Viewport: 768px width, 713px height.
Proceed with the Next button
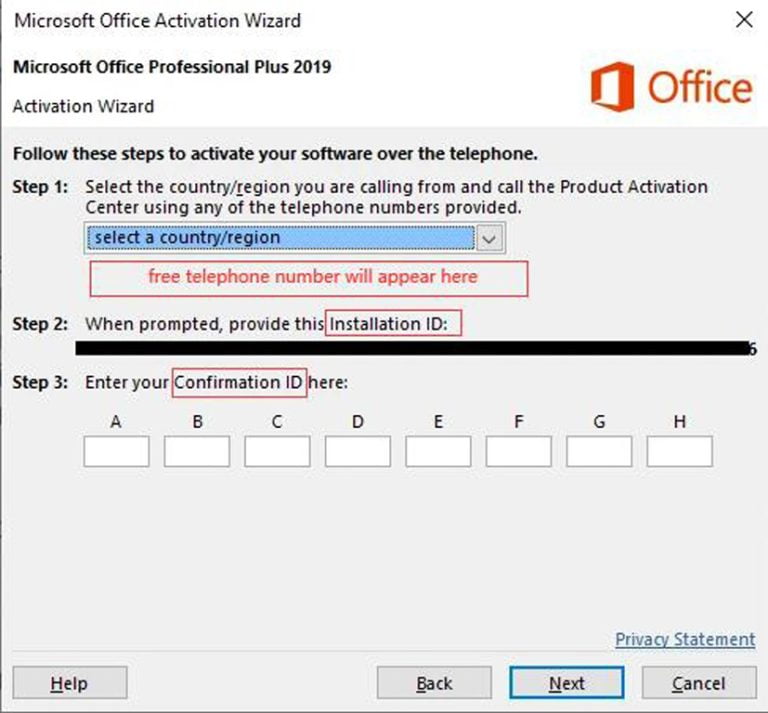[567, 683]
